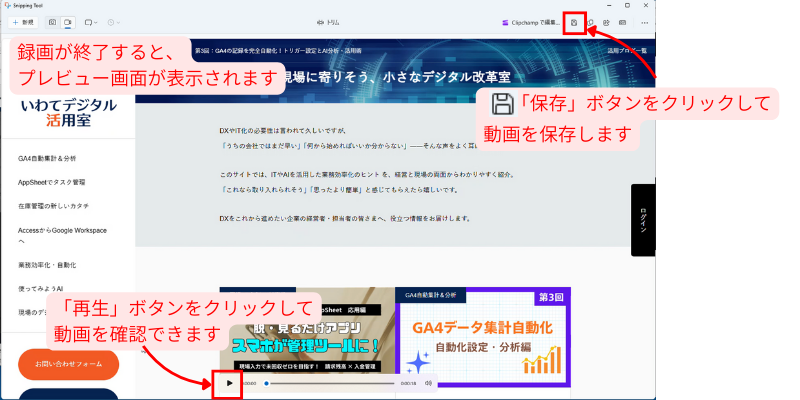Open Clipchamp で編集 to edit video
The height and width of the screenshot is (400, 800).
(530, 22)
